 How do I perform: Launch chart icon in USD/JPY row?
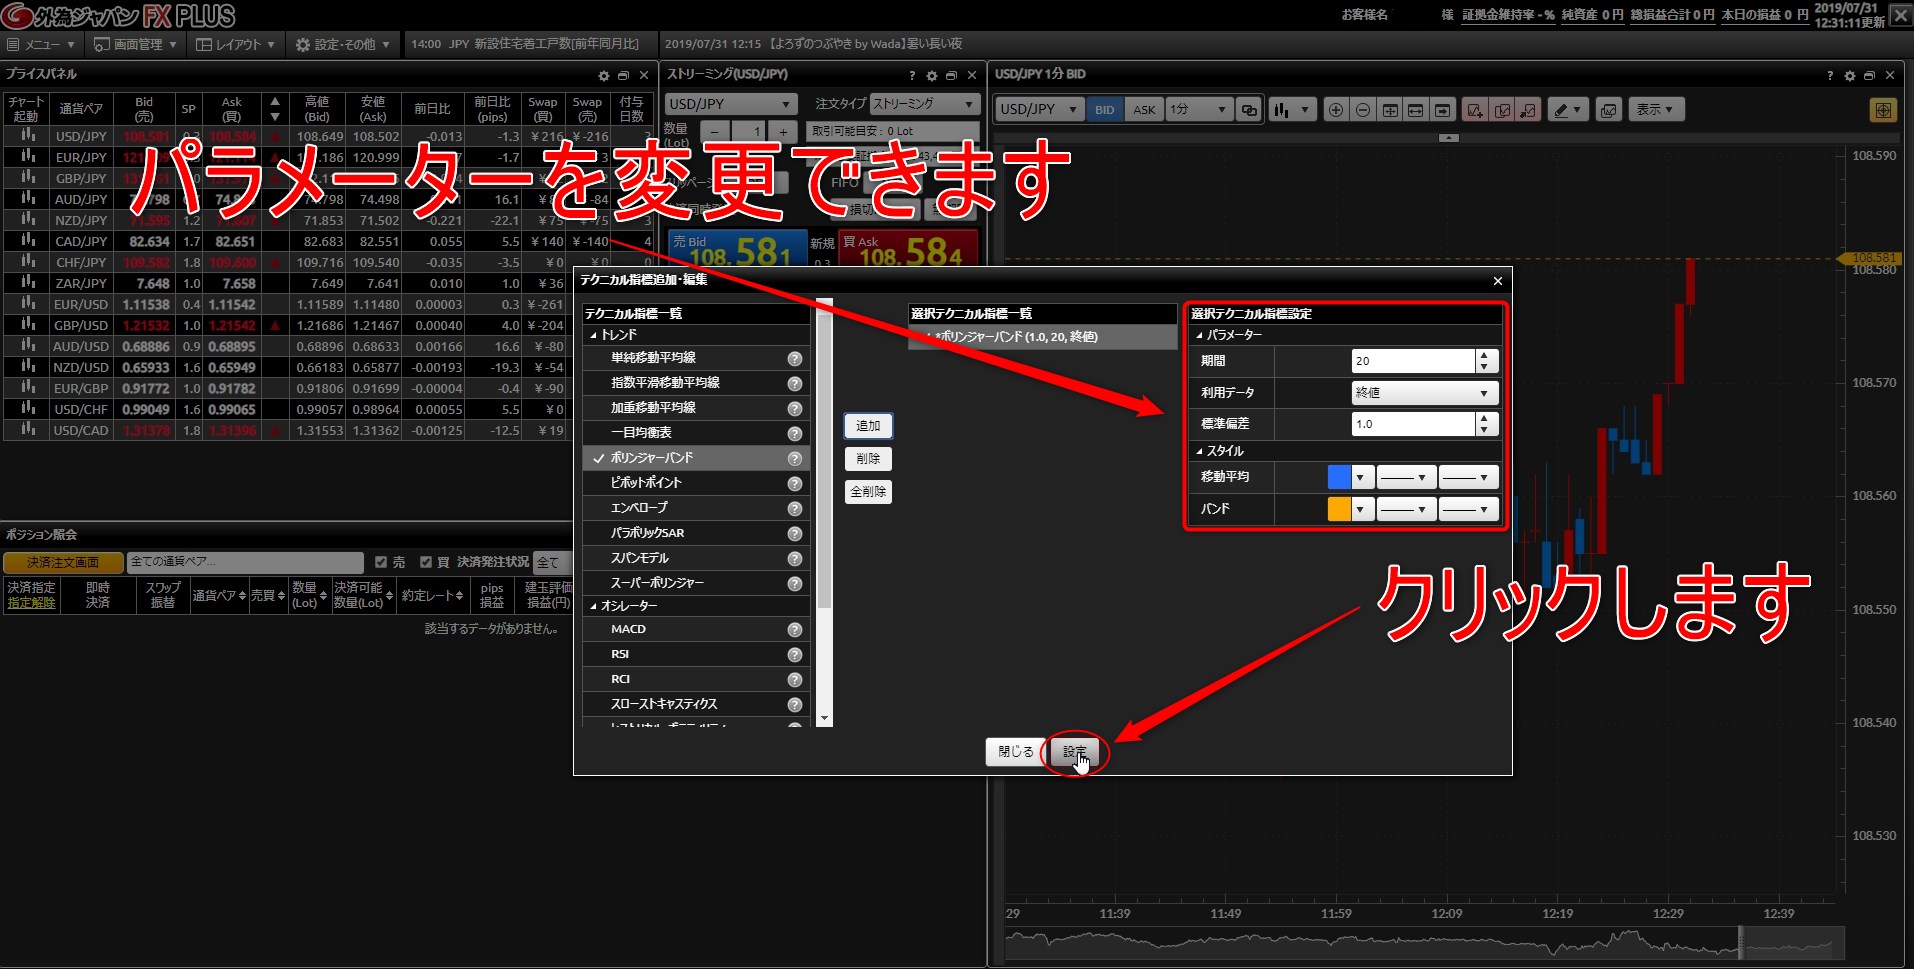[28, 135]
